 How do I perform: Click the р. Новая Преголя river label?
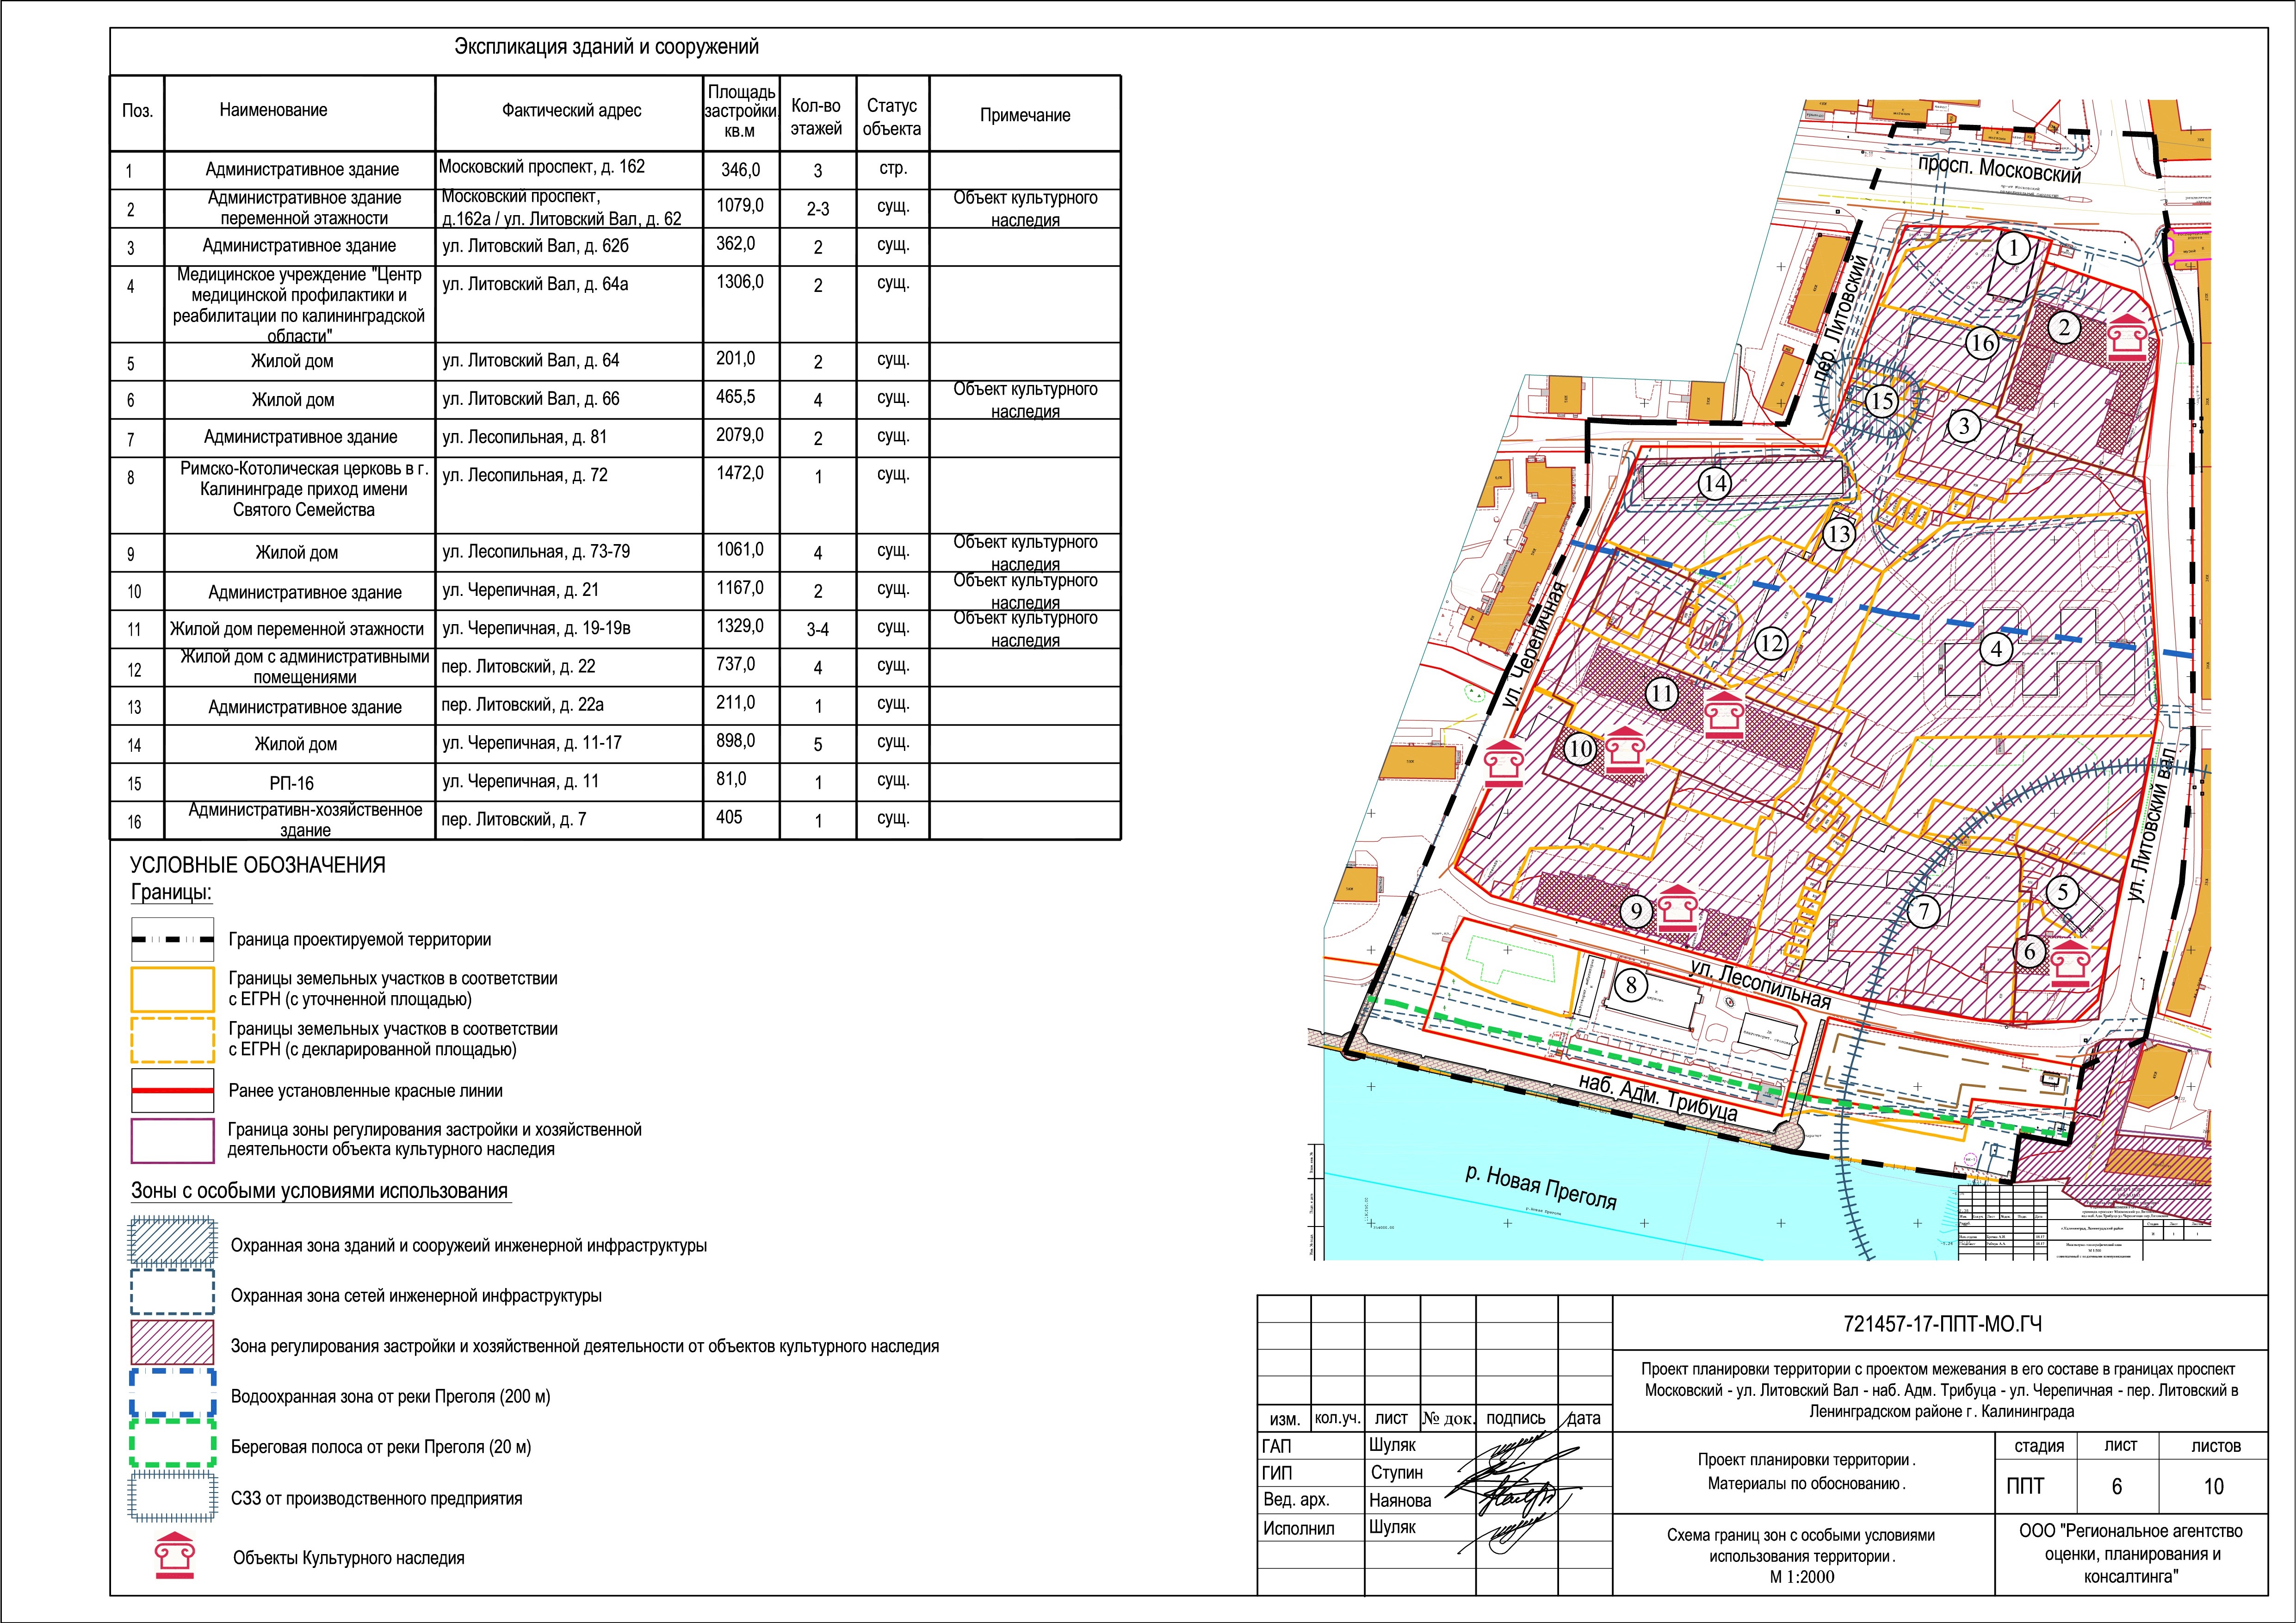click(x=1541, y=1187)
